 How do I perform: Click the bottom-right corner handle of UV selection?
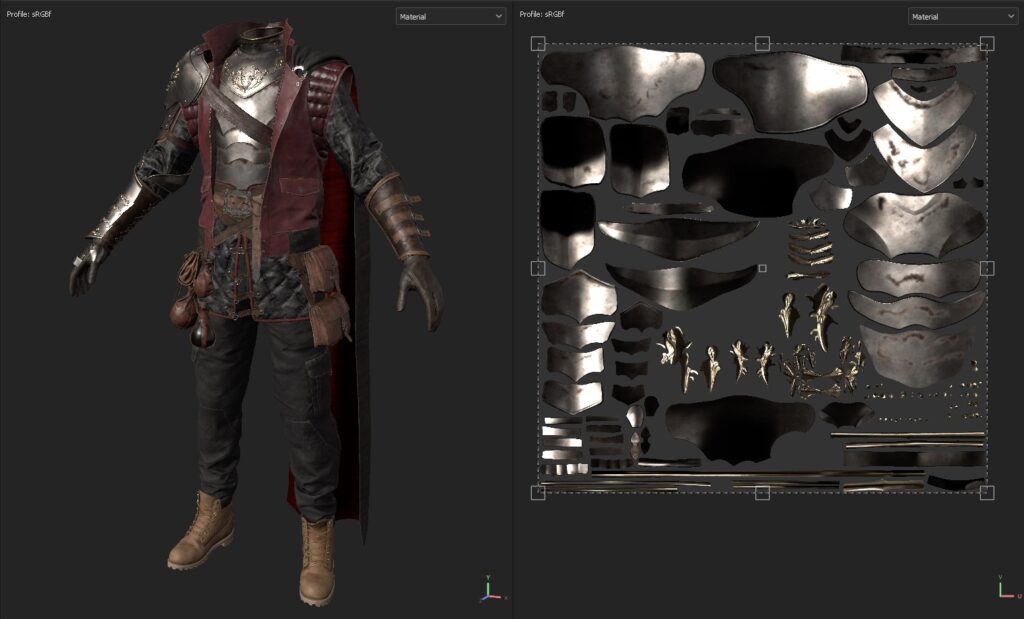pos(987,493)
